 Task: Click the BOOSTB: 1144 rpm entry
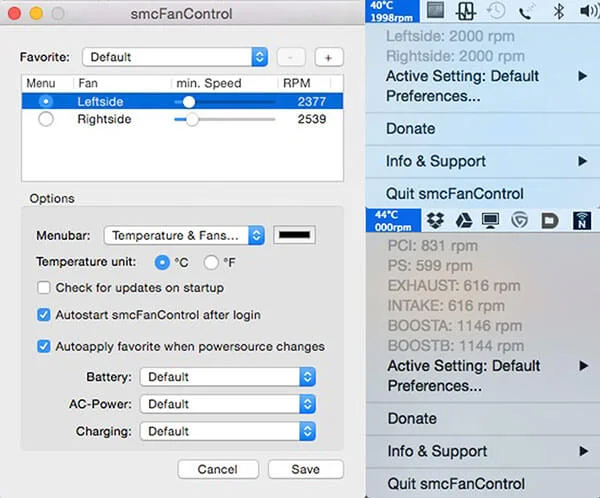click(456, 346)
